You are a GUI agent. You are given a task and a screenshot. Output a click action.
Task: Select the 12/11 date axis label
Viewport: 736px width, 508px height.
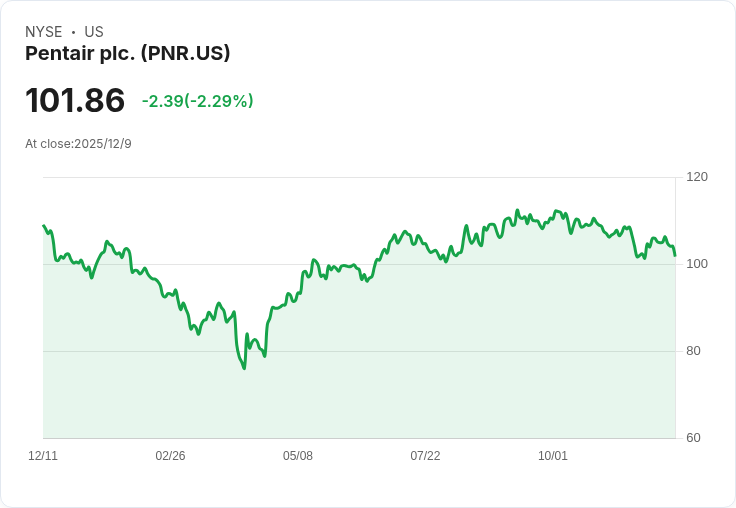43,455
